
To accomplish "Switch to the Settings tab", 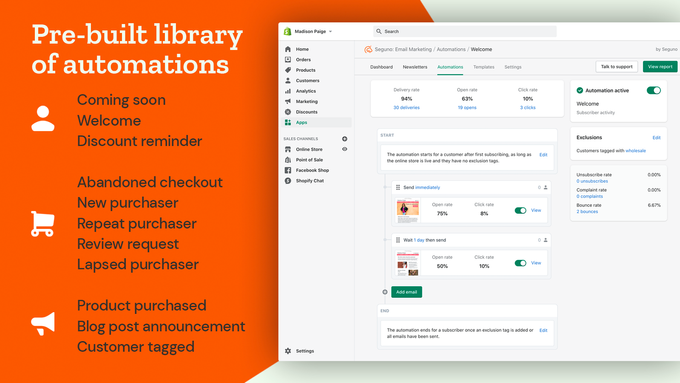I will tap(513, 67).
